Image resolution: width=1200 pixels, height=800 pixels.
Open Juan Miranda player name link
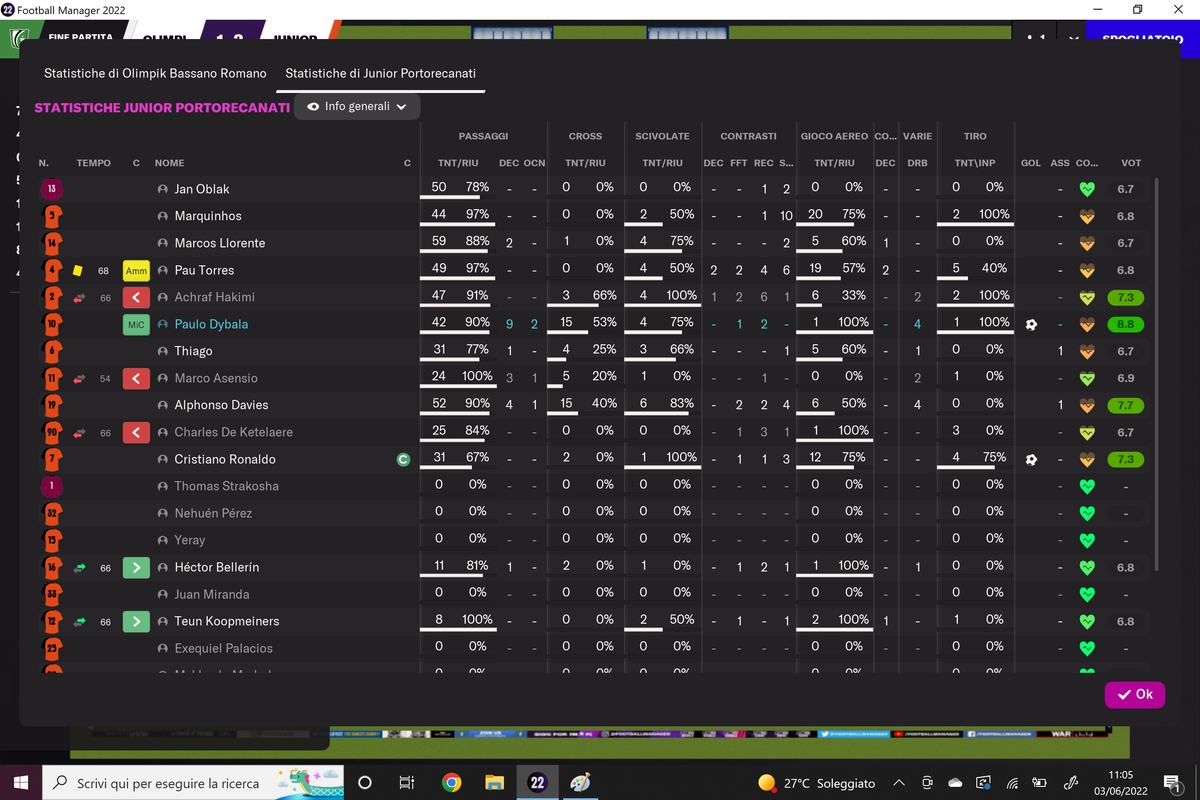(212, 594)
